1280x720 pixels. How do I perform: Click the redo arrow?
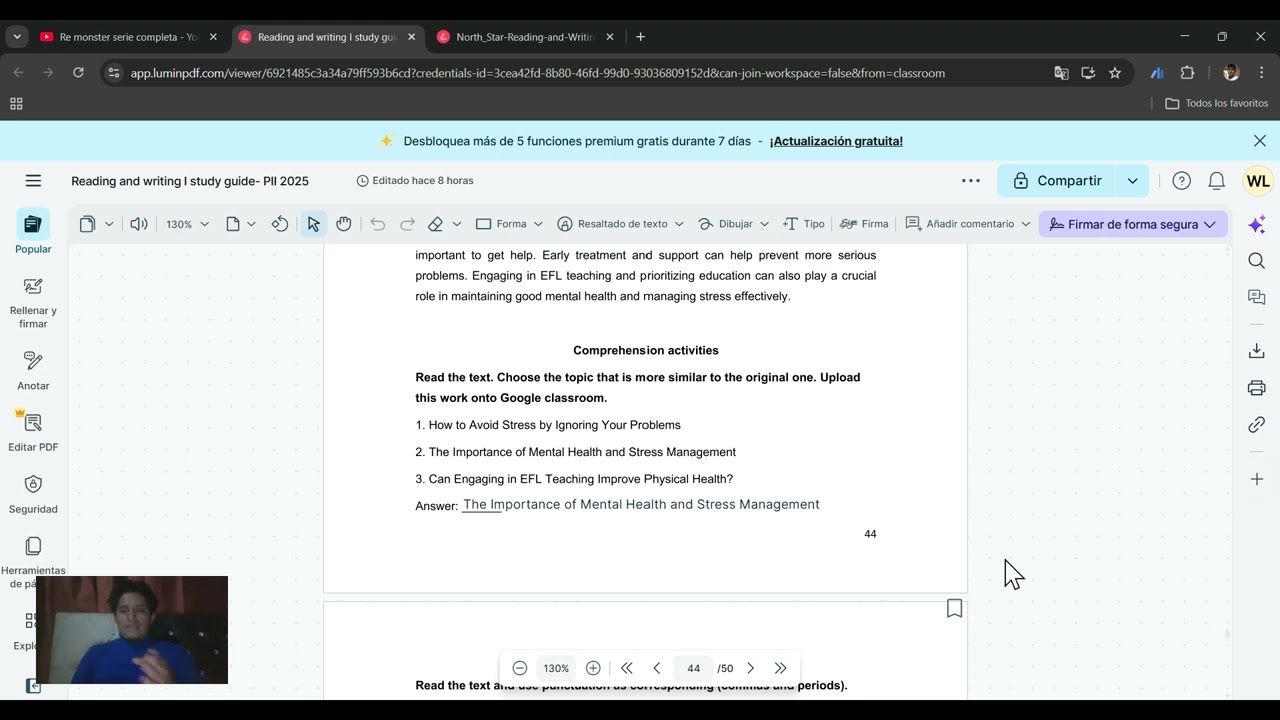tap(407, 224)
